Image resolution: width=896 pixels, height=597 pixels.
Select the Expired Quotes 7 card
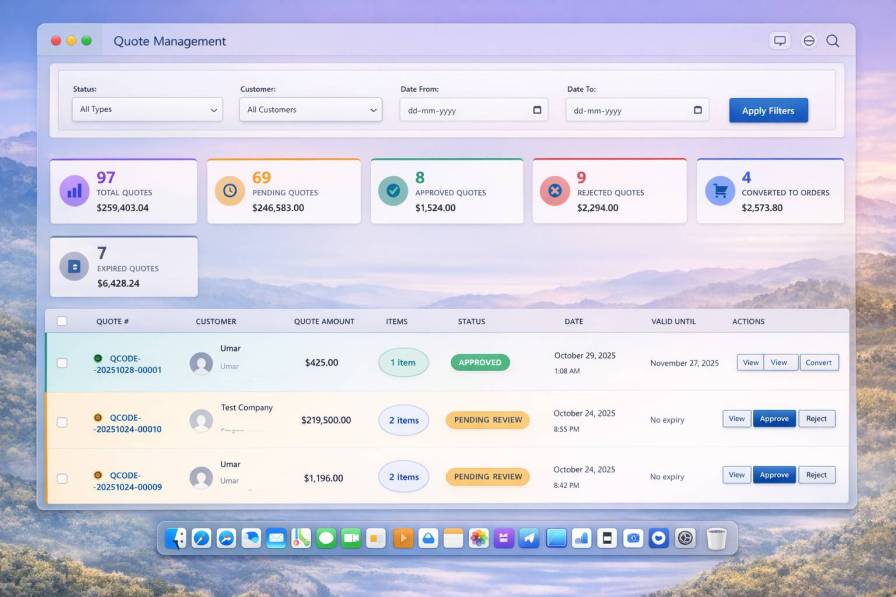click(x=124, y=267)
